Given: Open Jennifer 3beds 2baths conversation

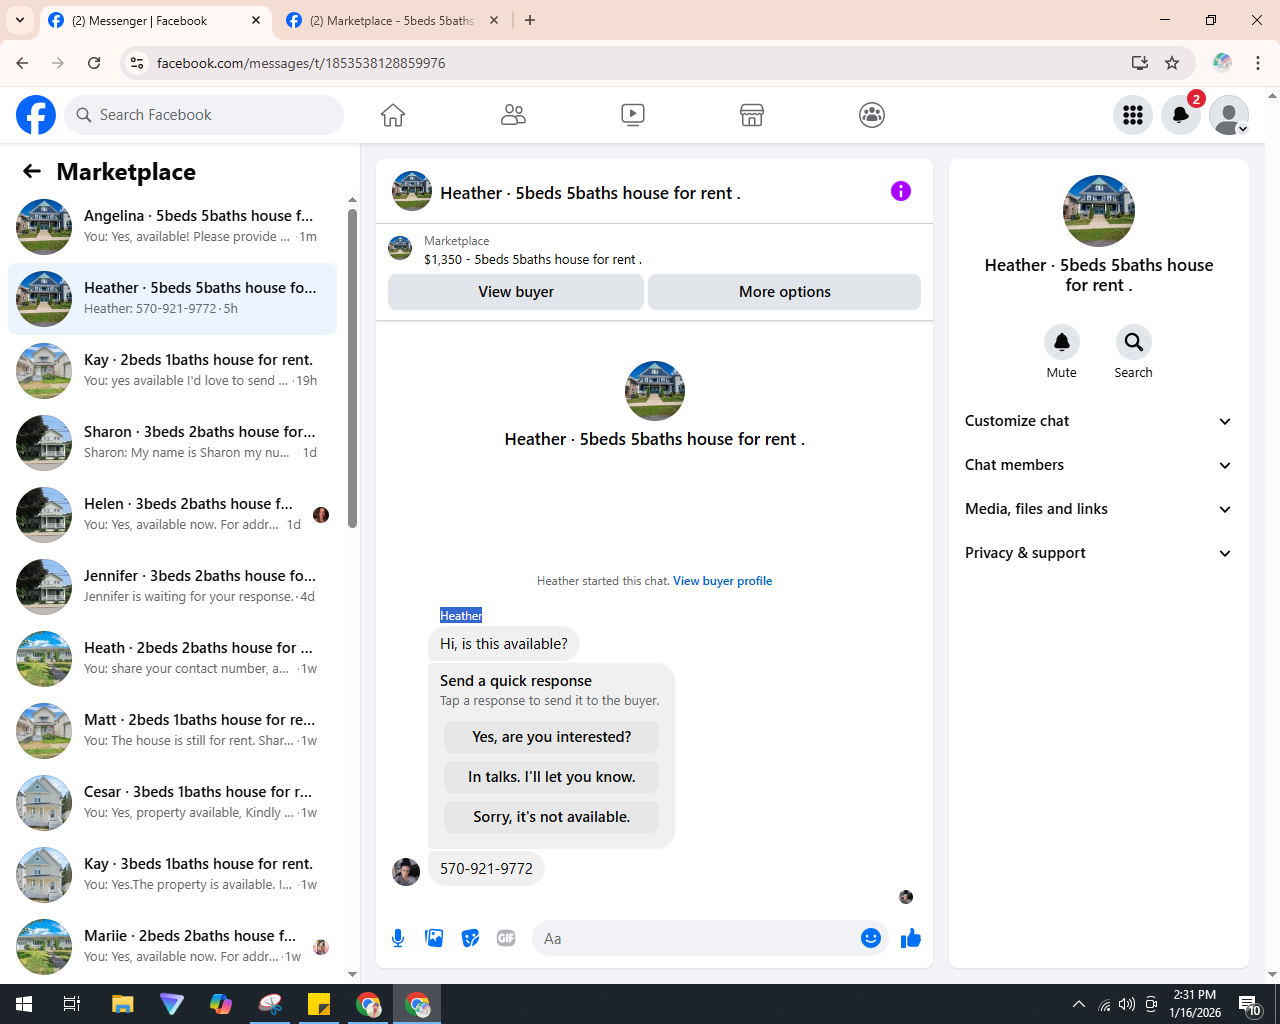Looking at the screenshot, I should click(173, 587).
